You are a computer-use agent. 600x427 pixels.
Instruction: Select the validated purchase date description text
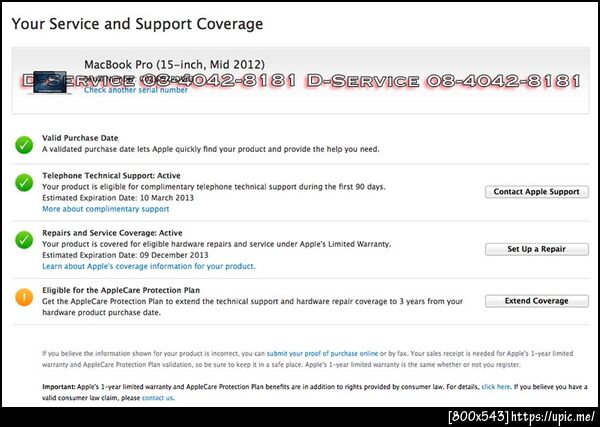pyautogui.click(x=211, y=149)
